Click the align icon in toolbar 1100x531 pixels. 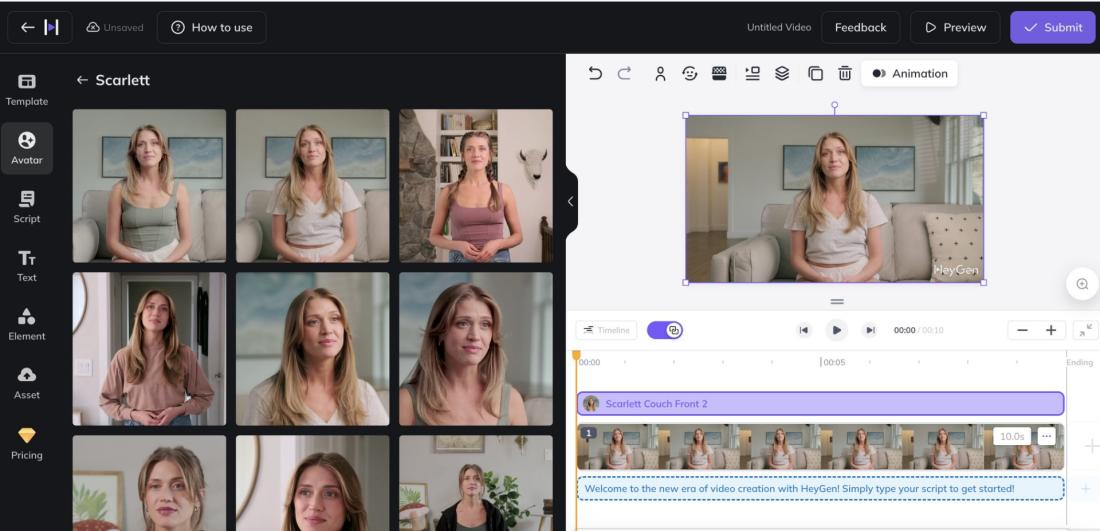point(752,73)
